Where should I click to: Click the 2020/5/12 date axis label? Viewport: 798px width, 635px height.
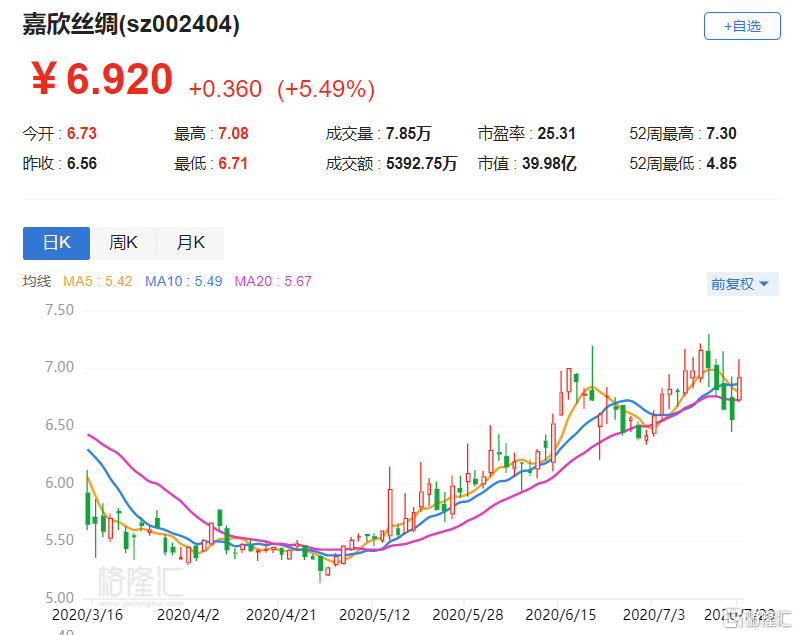coord(374,615)
